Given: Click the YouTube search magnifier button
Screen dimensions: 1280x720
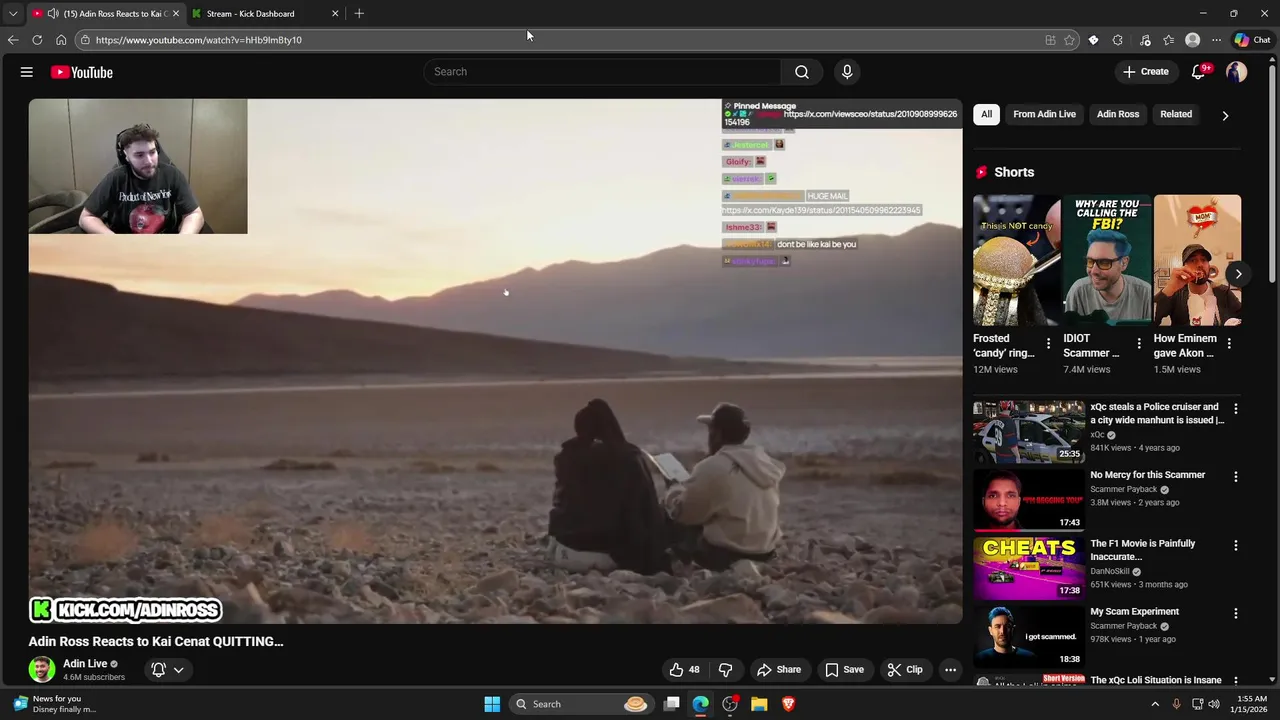Looking at the screenshot, I should pyautogui.click(x=802, y=72).
